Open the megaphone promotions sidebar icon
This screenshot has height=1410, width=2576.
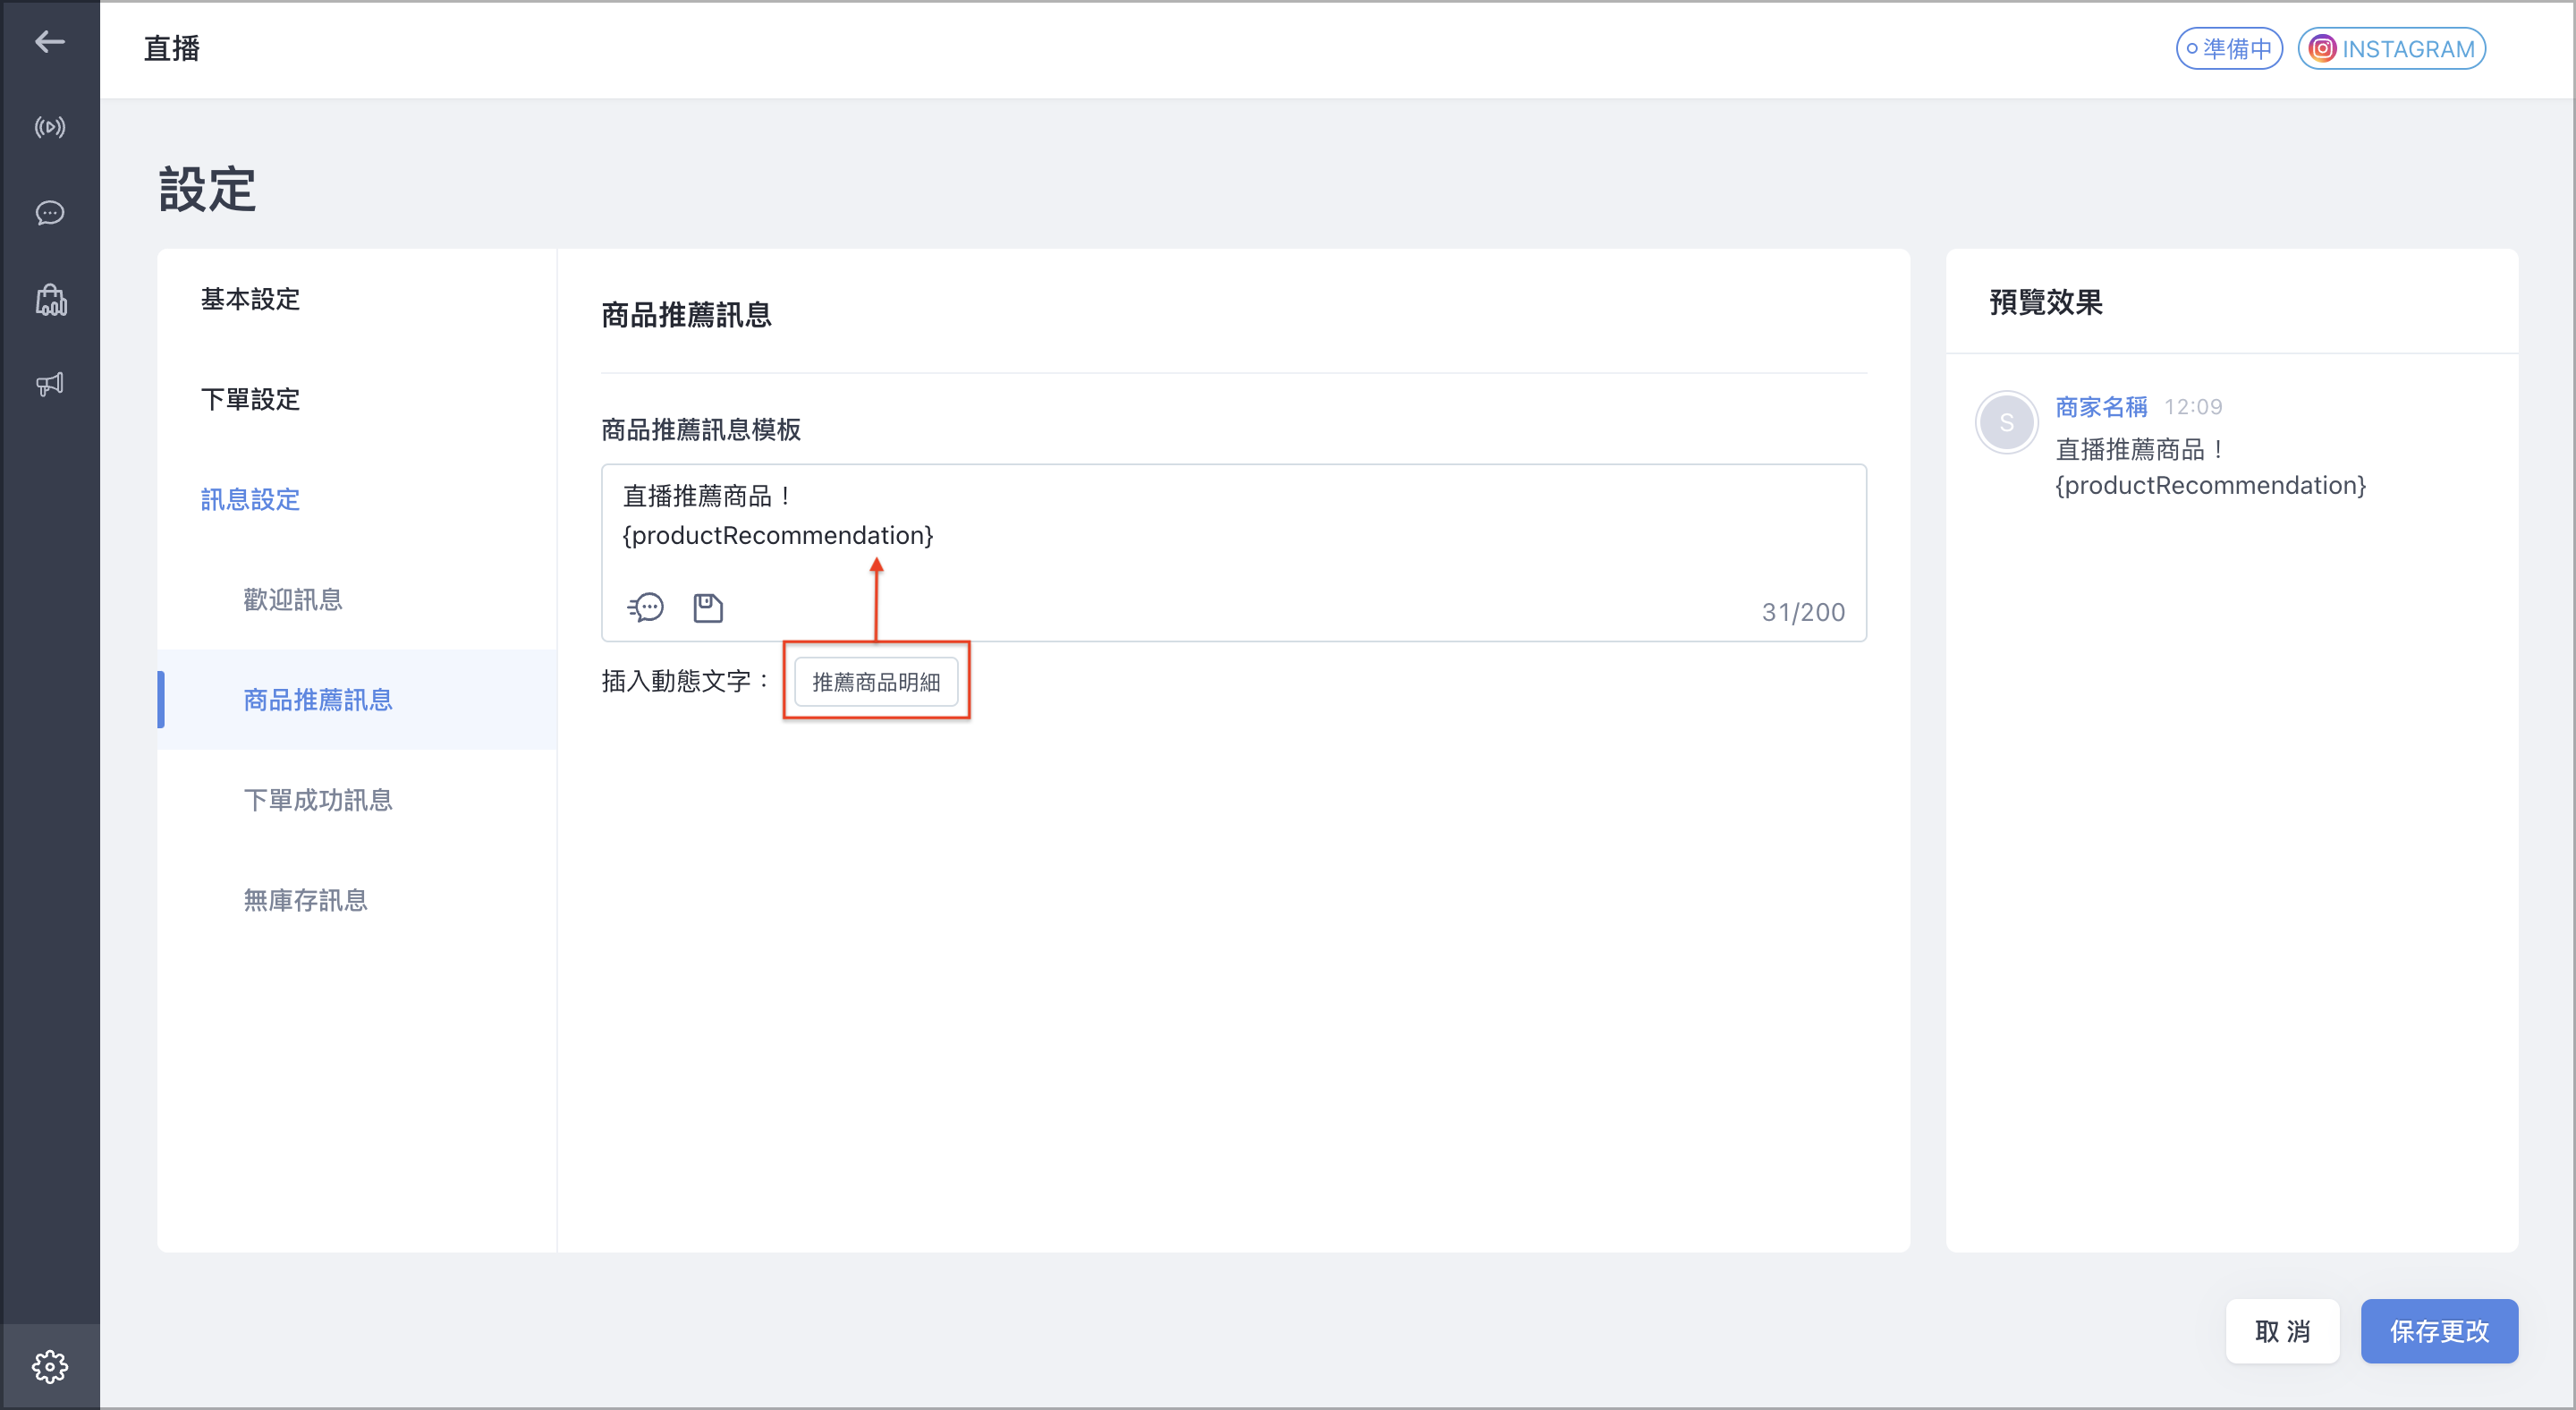[49, 384]
